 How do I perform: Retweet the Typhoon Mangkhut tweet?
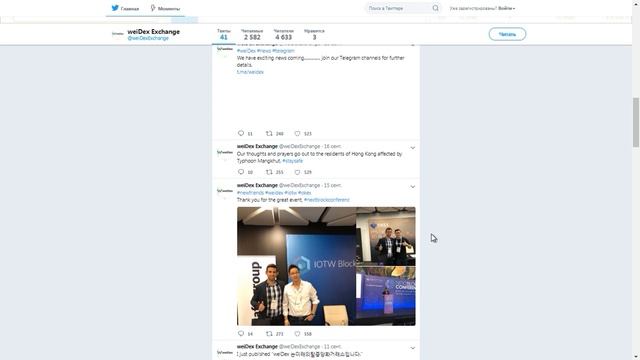click(x=269, y=172)
